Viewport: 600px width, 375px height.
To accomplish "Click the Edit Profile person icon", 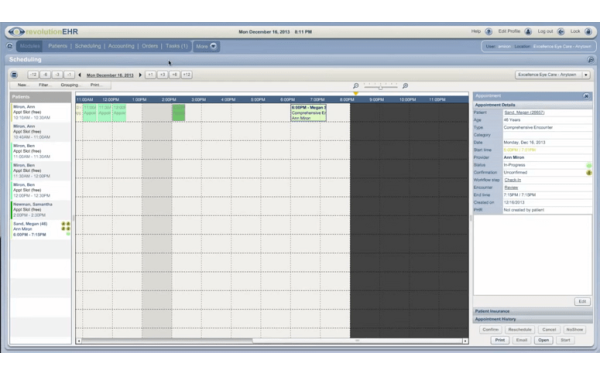I will (x=528, y=32).
